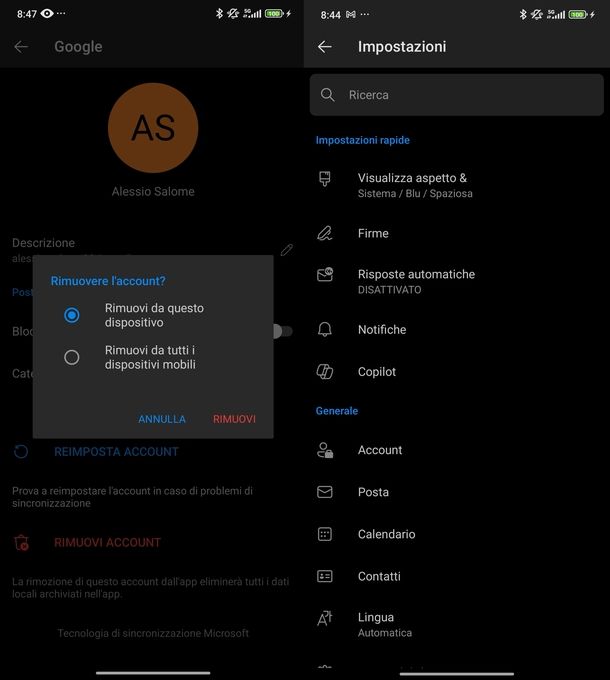610x680 pixels.
Task: Tap the Bluetooth icon in right status bar
Action: click(523, 14)
